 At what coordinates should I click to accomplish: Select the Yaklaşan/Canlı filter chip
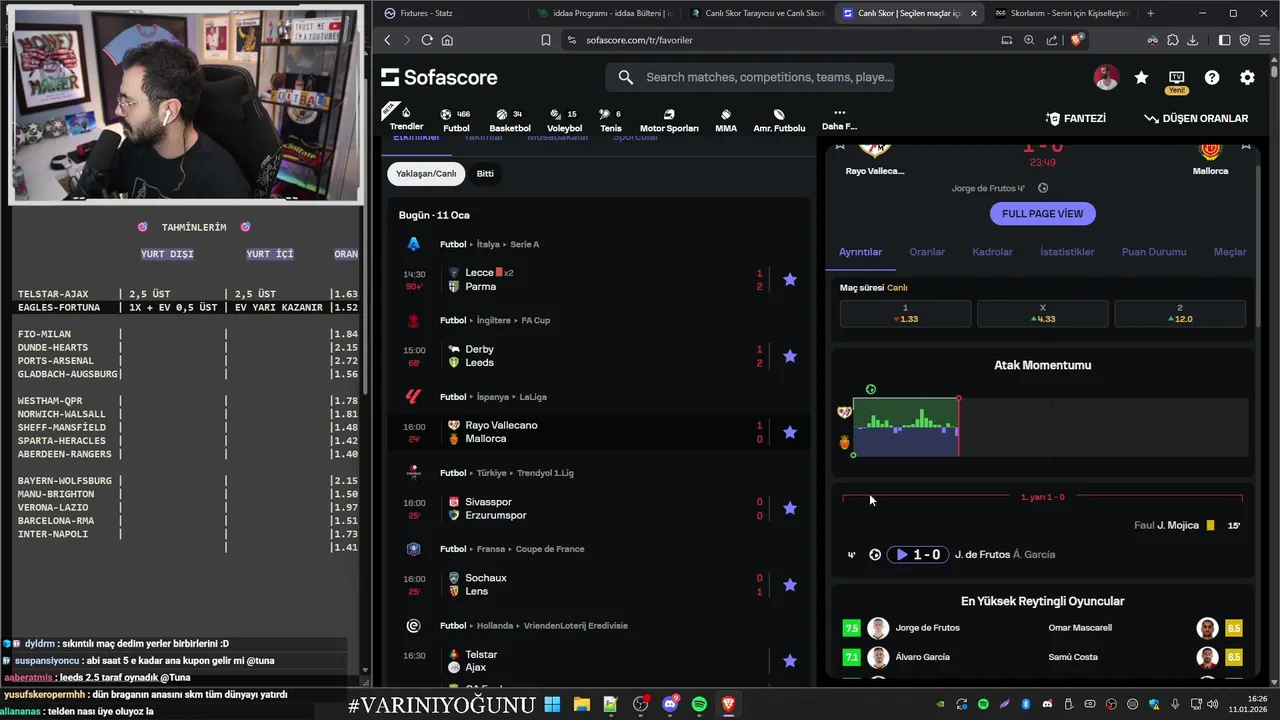(426, 173)
